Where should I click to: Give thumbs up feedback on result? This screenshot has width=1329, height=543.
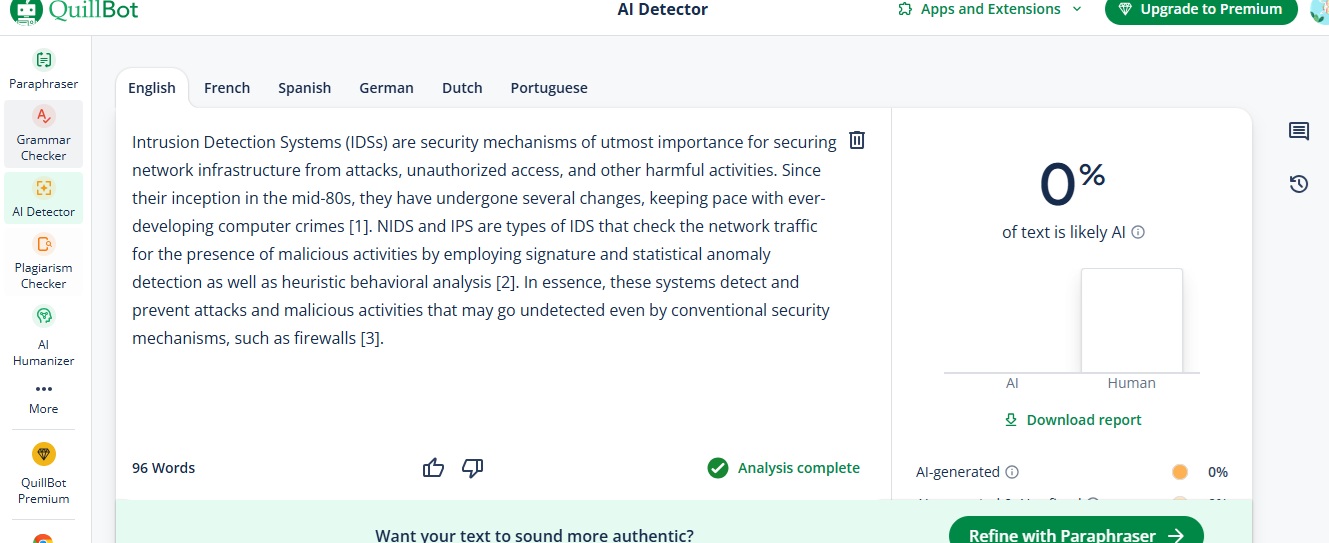point(433,467)
